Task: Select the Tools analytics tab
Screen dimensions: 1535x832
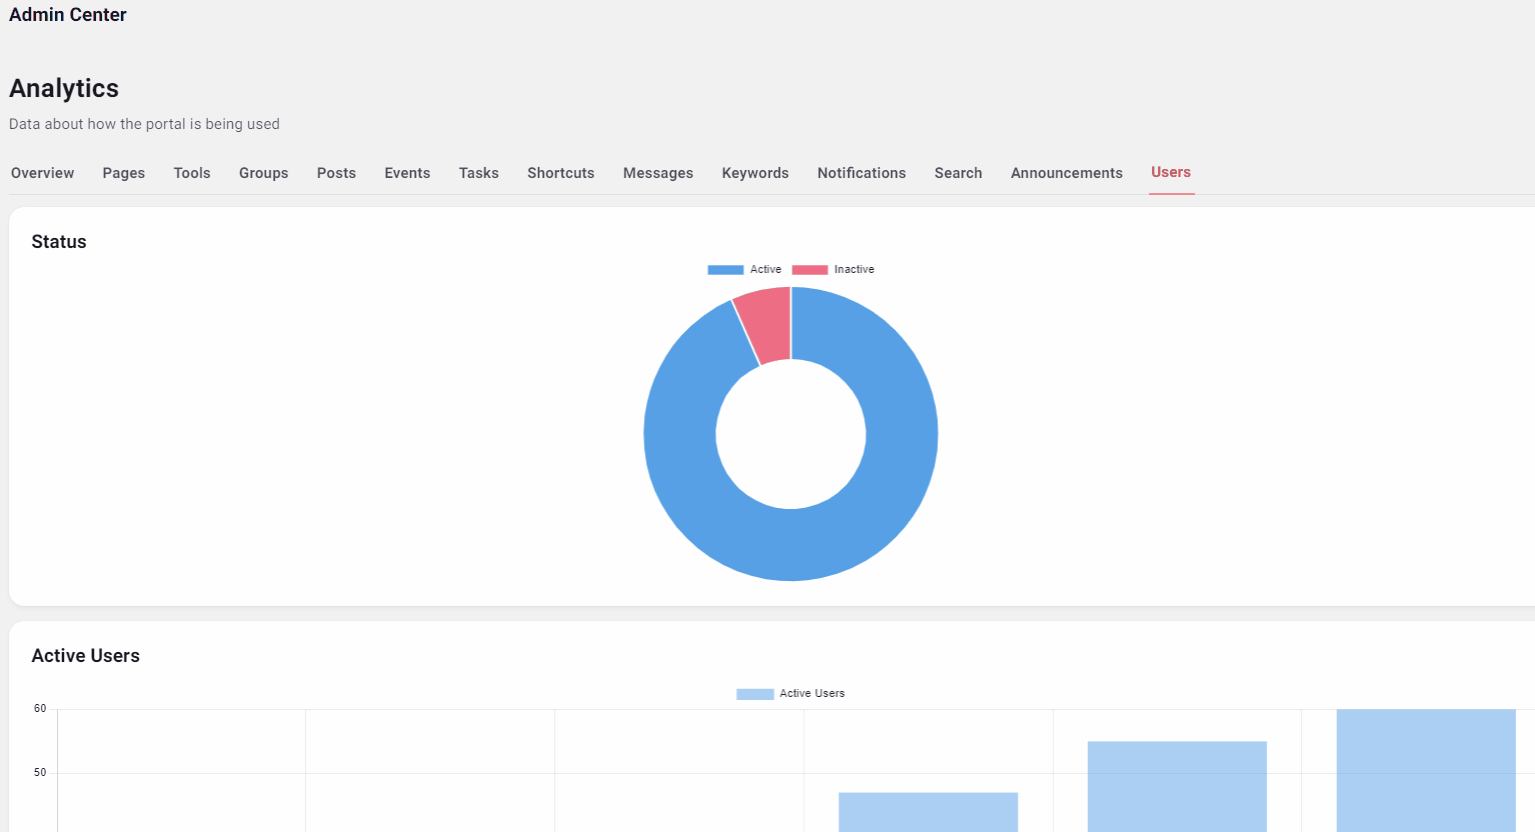Action: coord(192,173)
